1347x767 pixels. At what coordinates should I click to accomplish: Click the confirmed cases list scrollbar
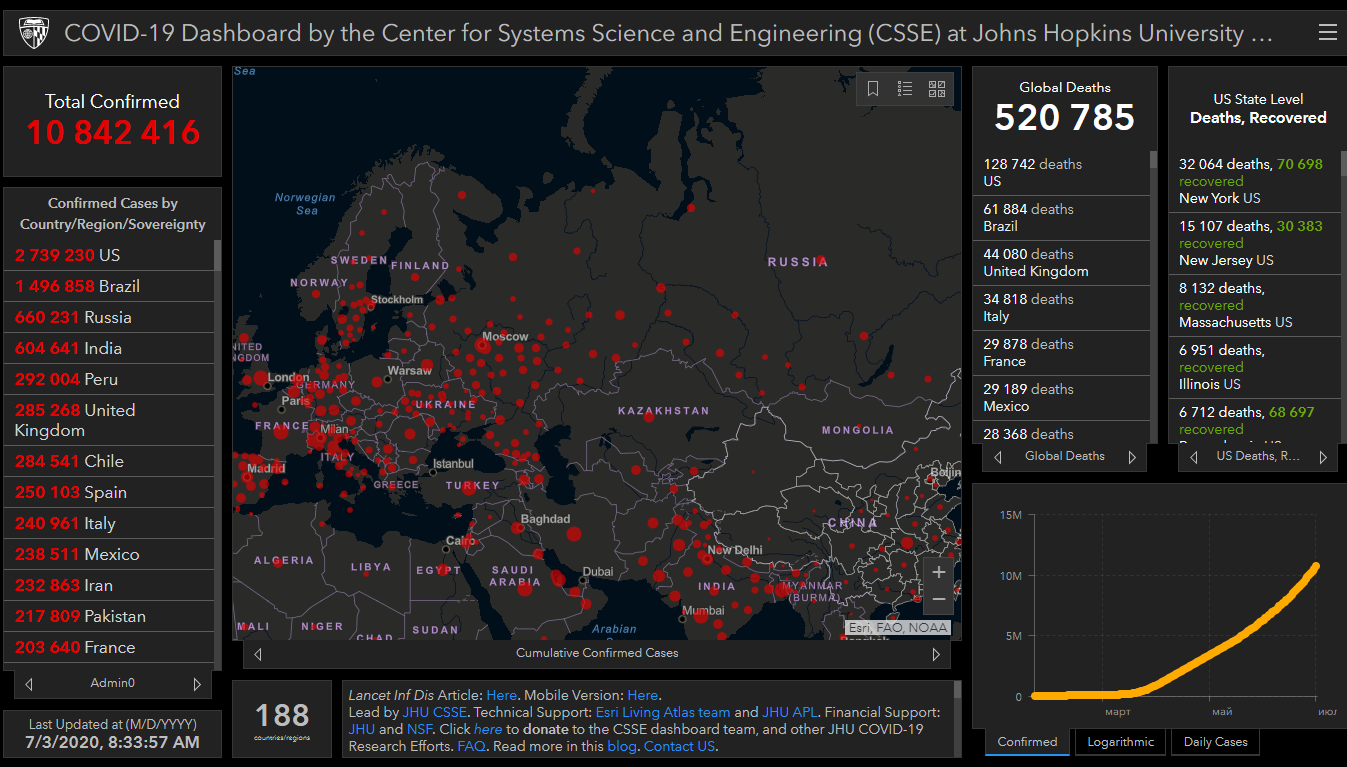click(x=217, y=255)
